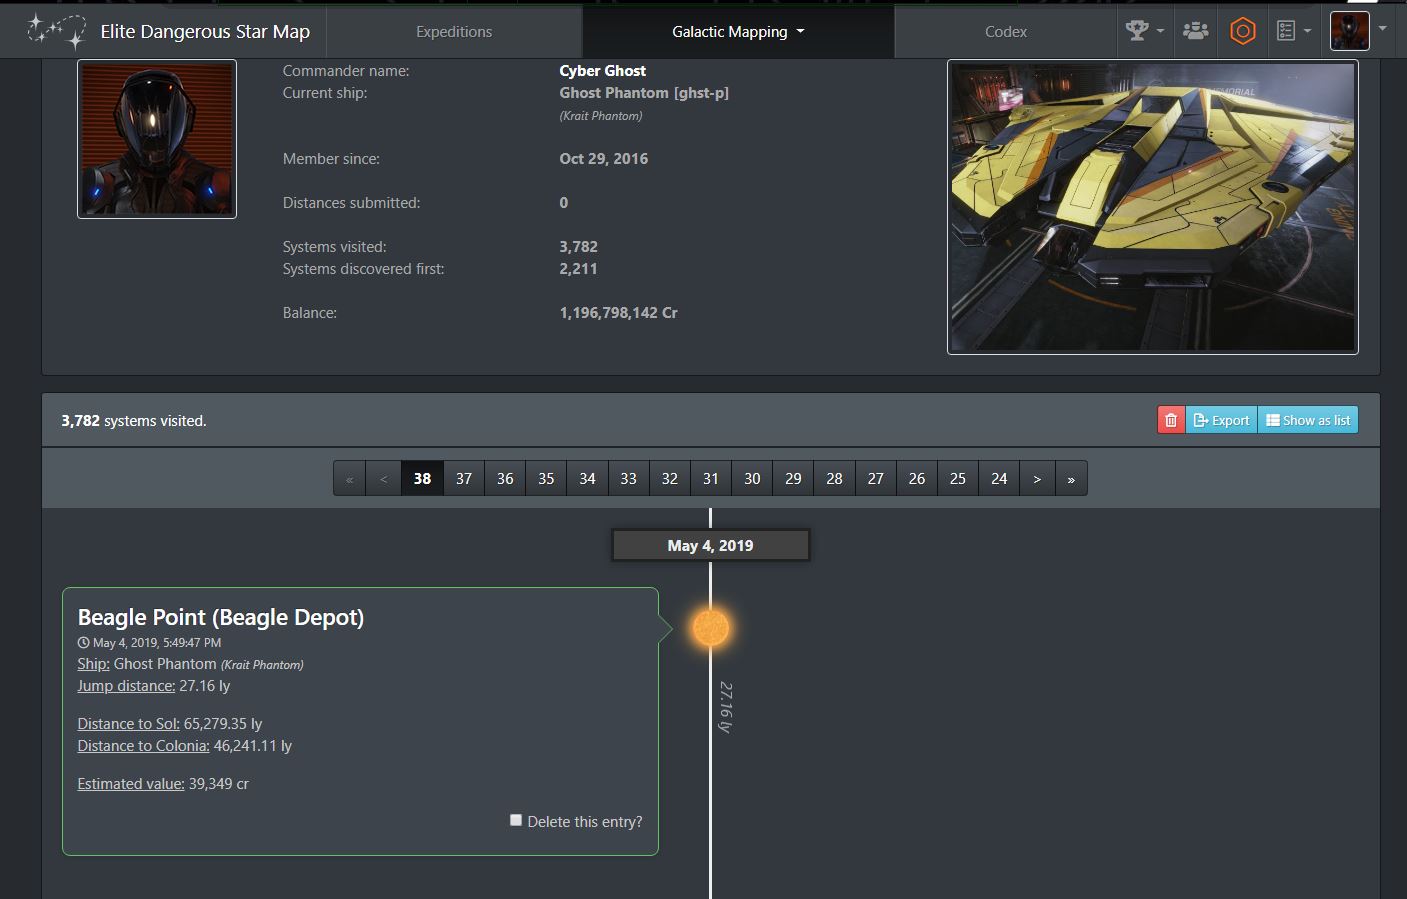The image size is (1407, 899).
Task: Open the Codex tab
Action: pos(1005,32)
